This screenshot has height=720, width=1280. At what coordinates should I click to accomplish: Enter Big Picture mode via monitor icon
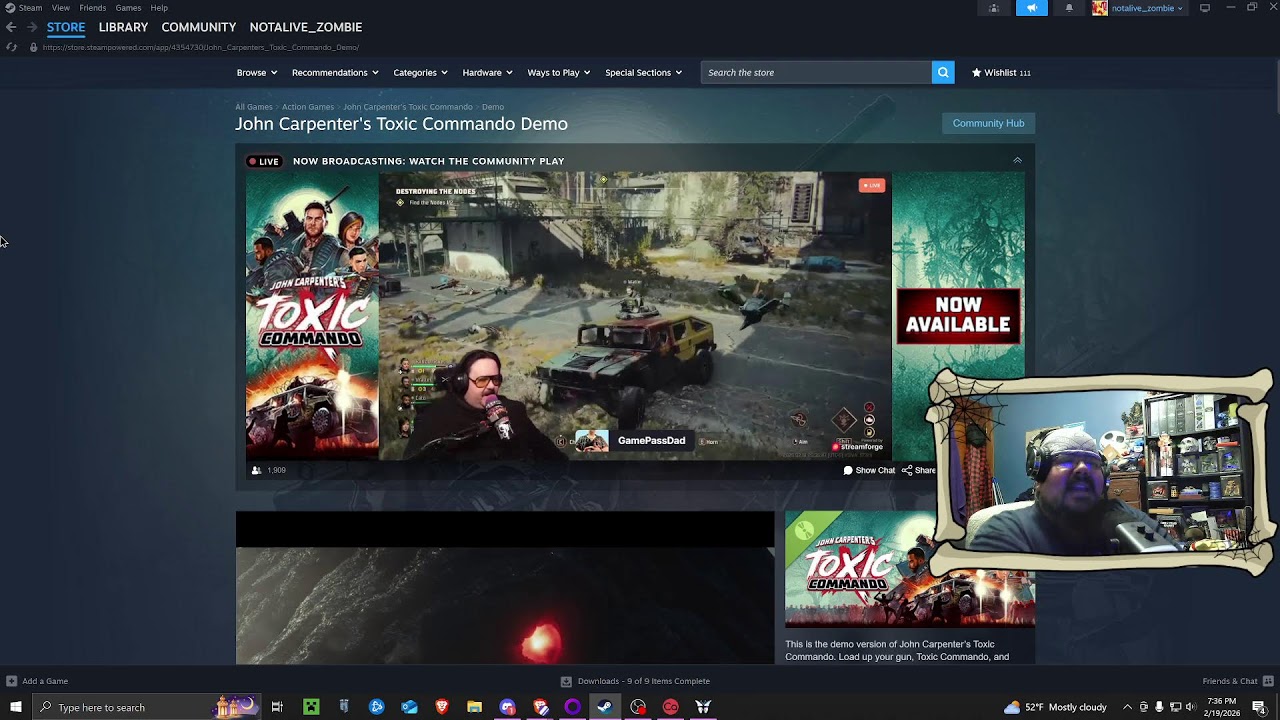1205,8
